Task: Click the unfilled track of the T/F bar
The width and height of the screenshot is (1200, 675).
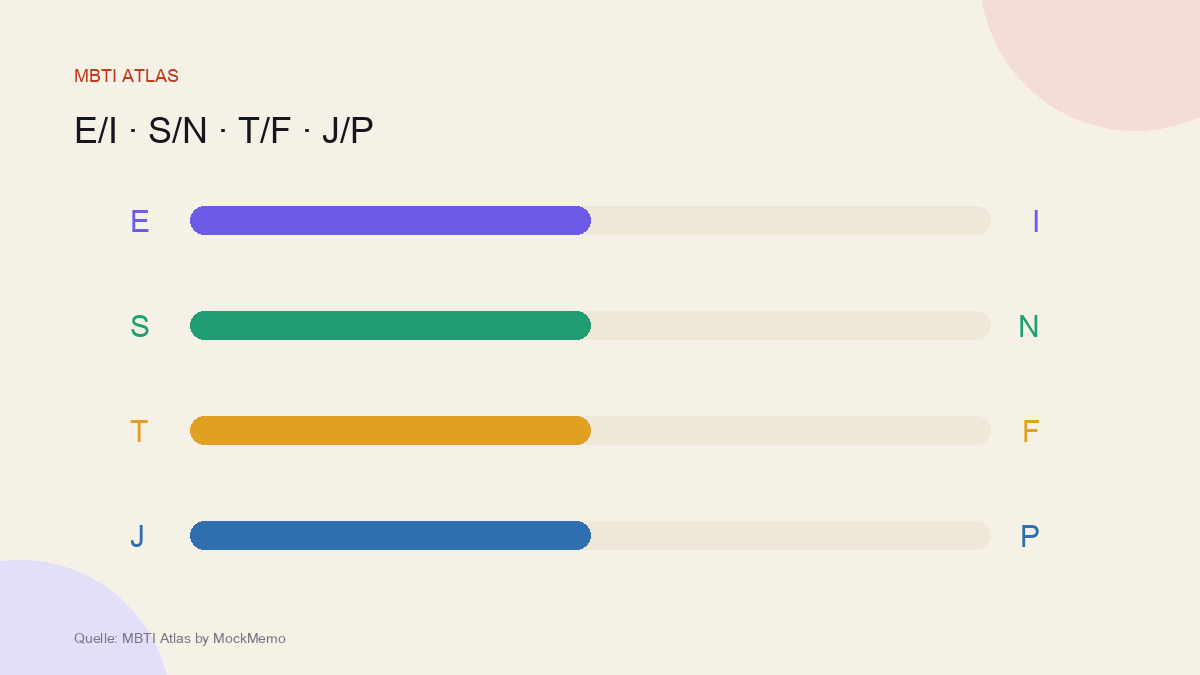Action: (x=791, y=430)
